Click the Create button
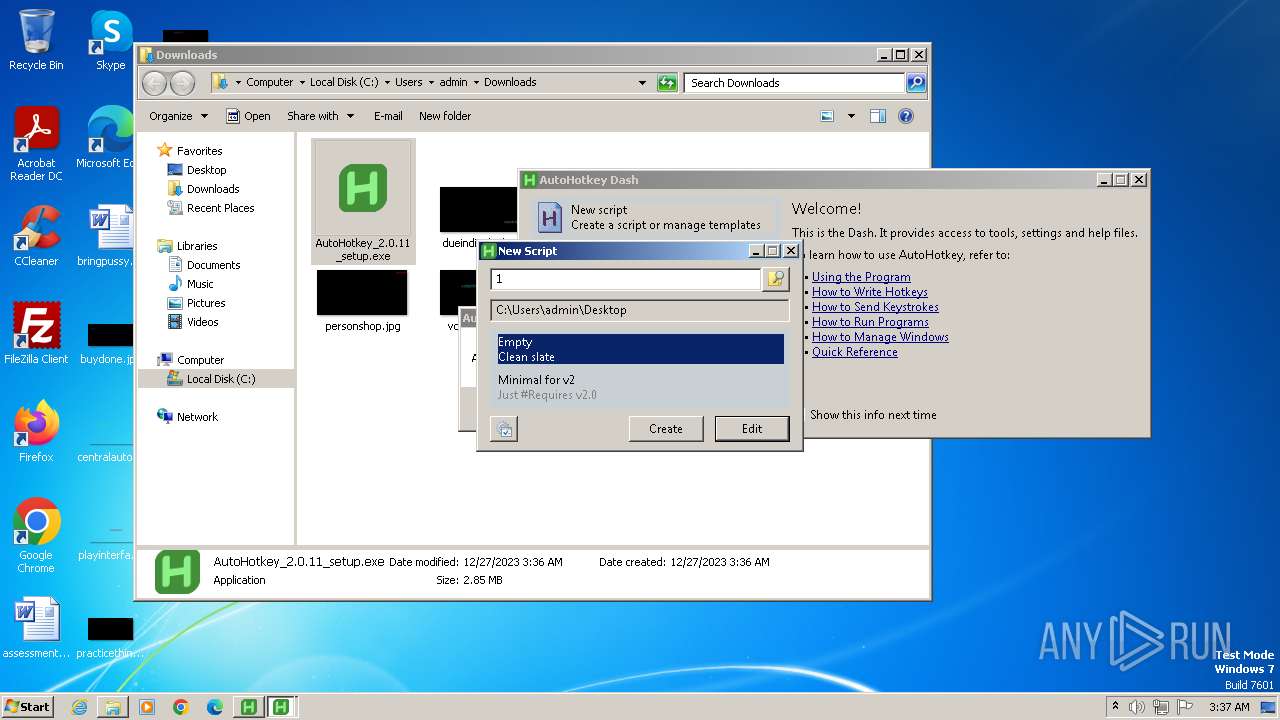 tap(666, 429)
